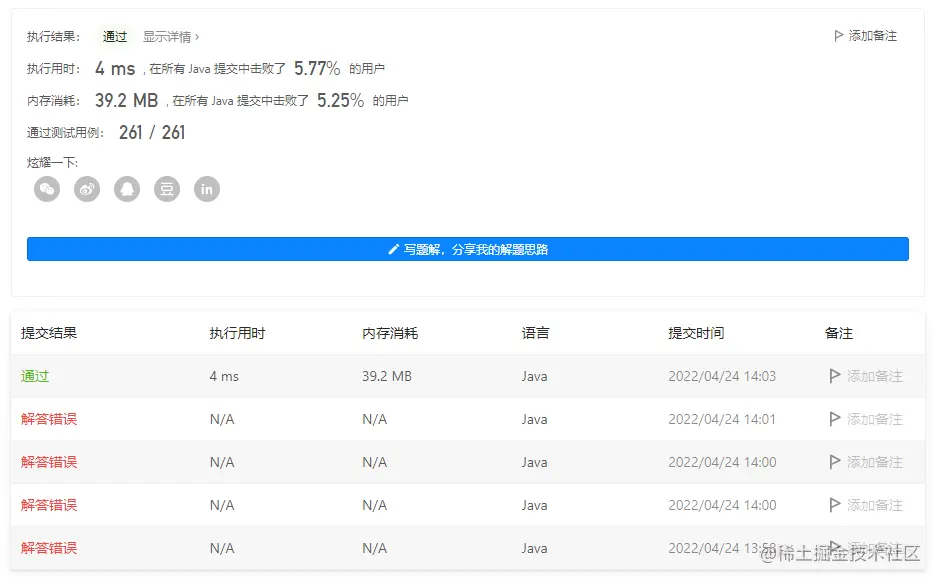This screenshot has width=939, height=582.
Task: Share result via WeChat icon
Action: pos(47,189)
